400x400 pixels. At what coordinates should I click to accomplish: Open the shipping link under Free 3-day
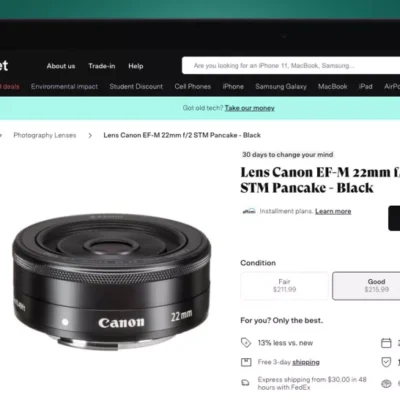(x=306, y=362)
